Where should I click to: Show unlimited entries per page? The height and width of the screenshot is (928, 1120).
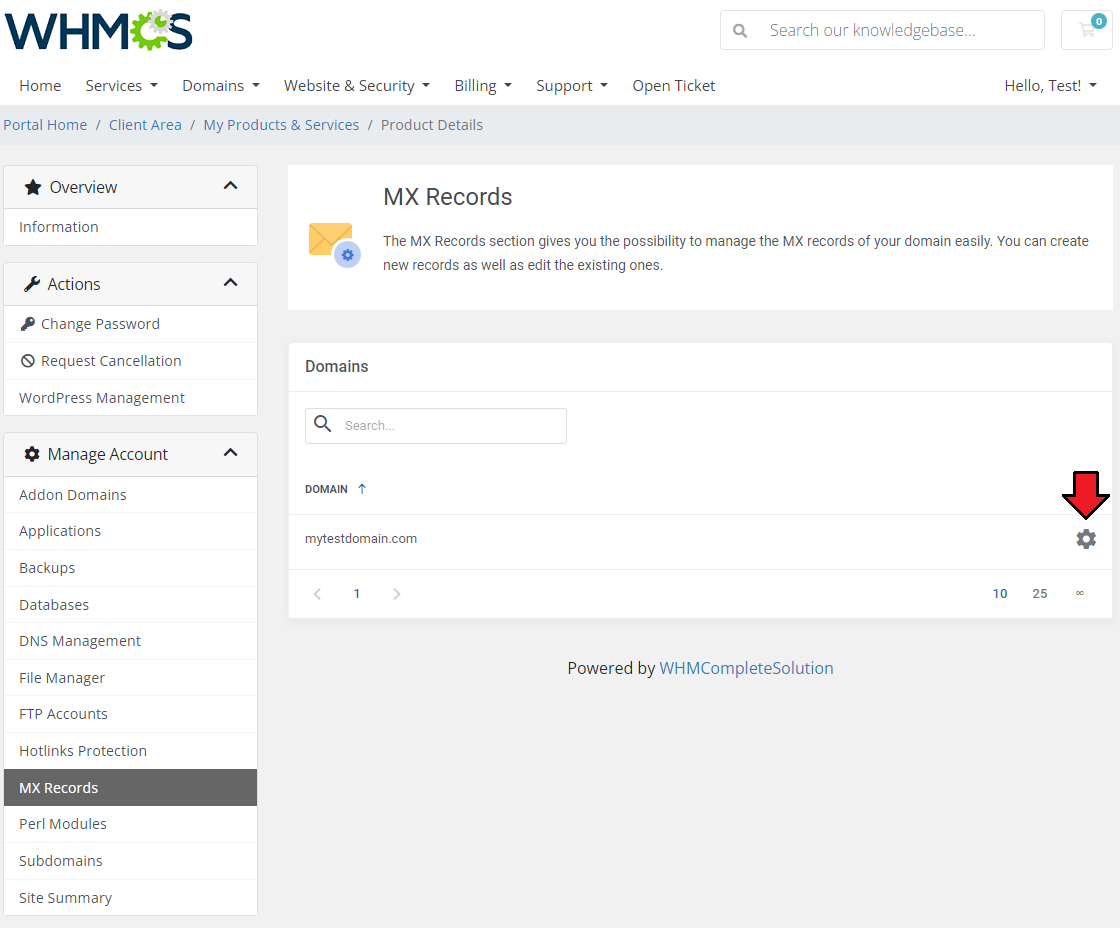click(x=1080, y=593)
